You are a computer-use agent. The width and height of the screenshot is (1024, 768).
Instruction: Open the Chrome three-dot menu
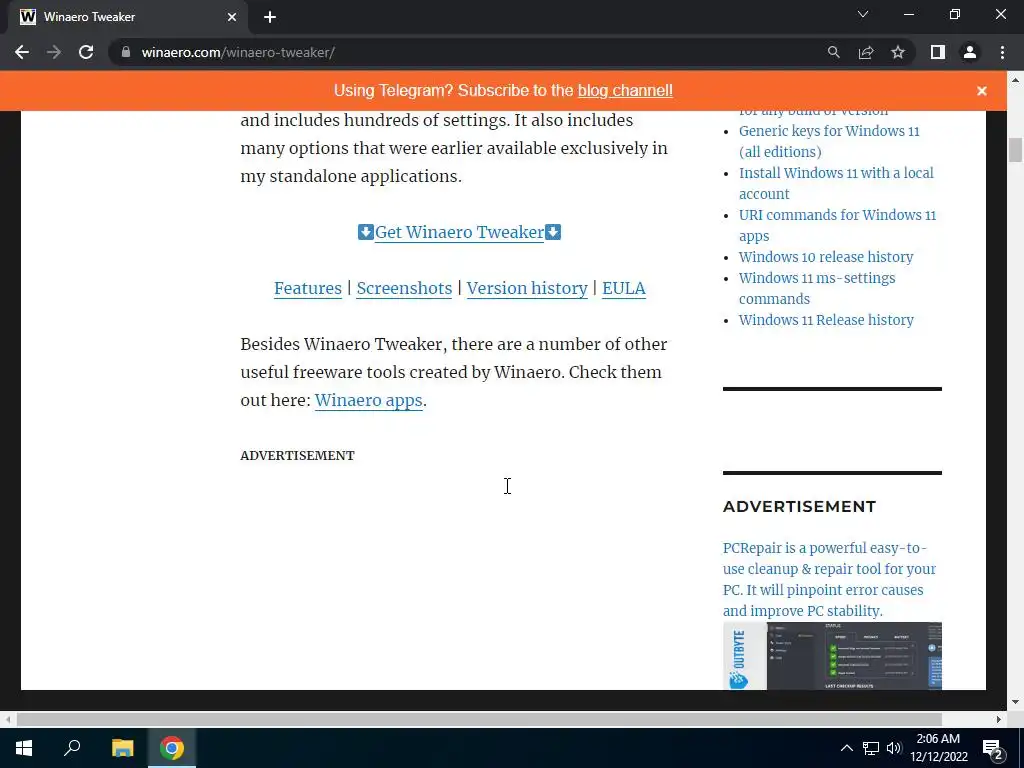pos(1002,52)
